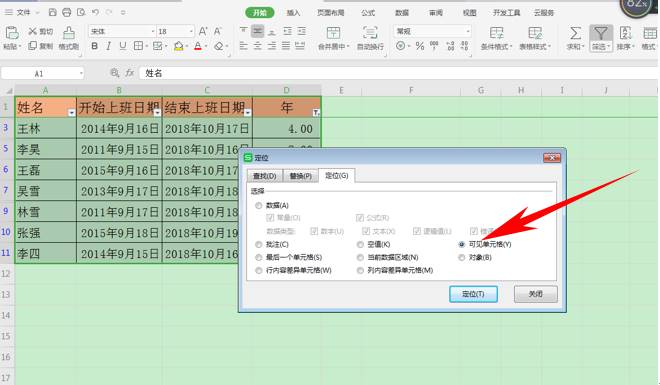
Task: Open the 插入 ribbon tab
Action: tap(293, 13)
